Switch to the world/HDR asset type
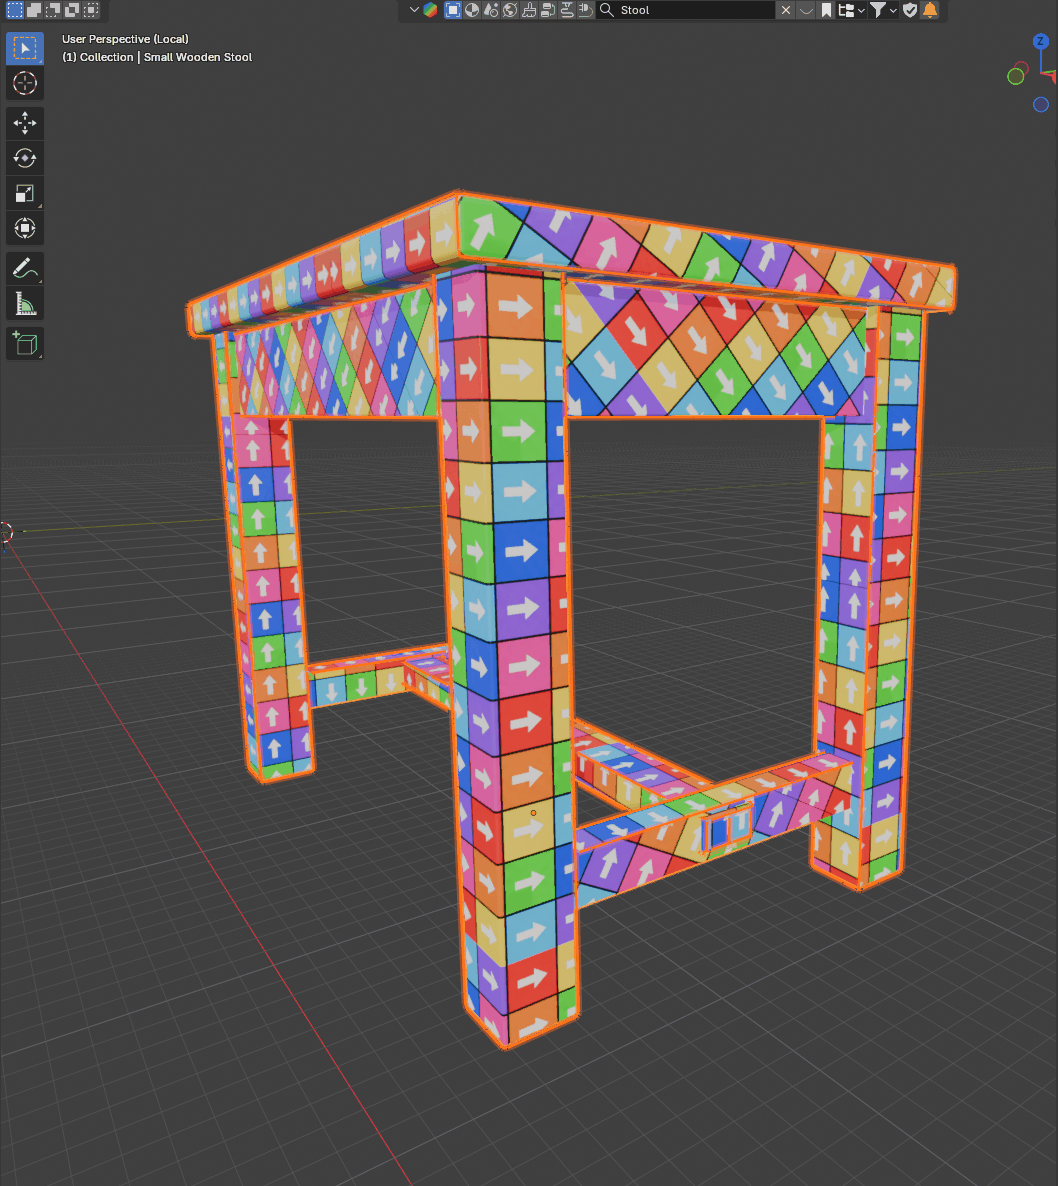The image size is (1058, 1186). [x=510, y=10]
